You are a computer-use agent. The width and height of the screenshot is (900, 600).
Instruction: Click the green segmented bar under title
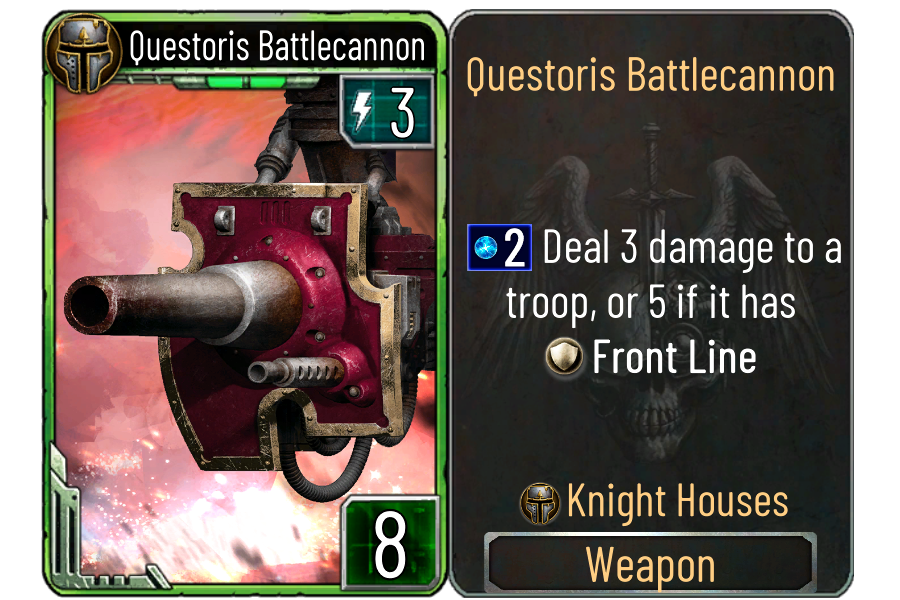231,82
